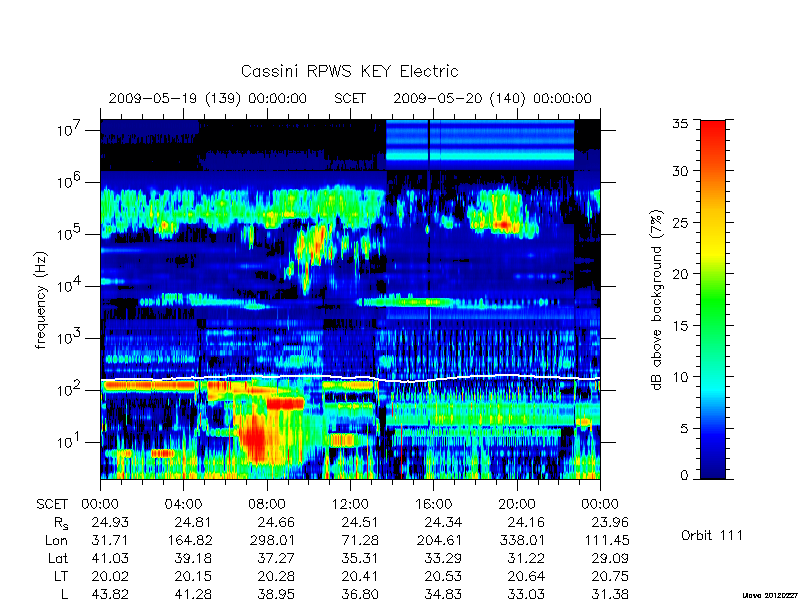This screenshot has width=800, height=600.
Task: Click the time tick label '20:00'
Action: [517, 505]
